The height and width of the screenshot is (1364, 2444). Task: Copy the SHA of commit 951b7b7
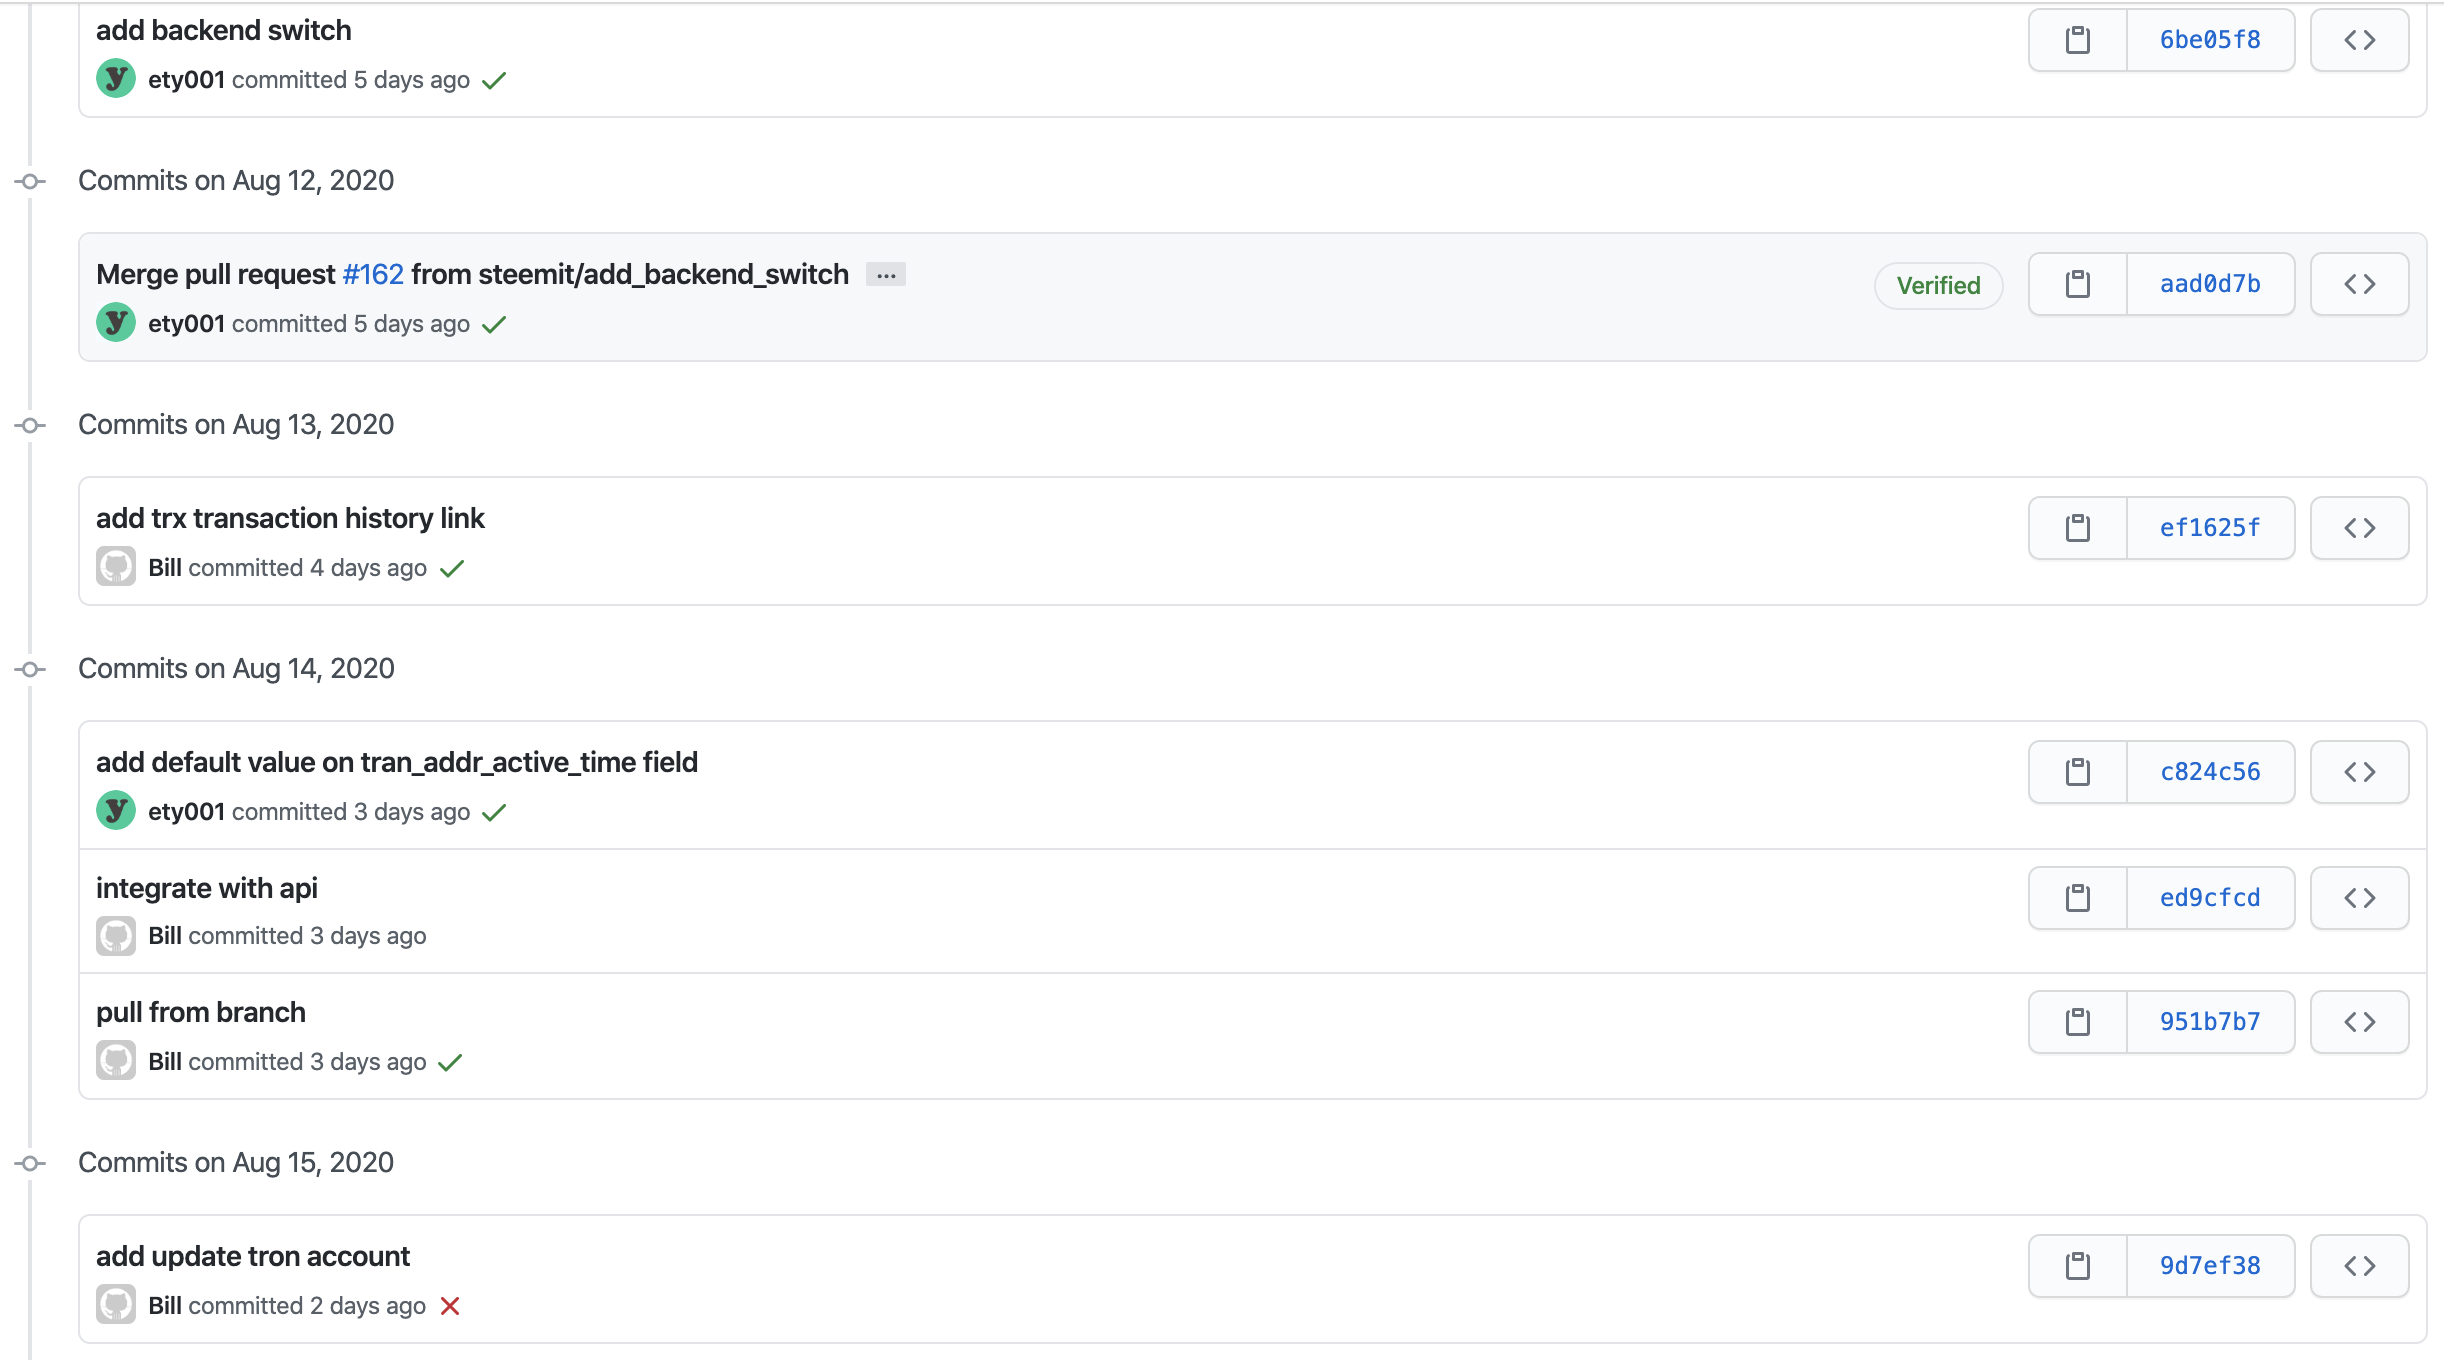coord(2077,1022)
